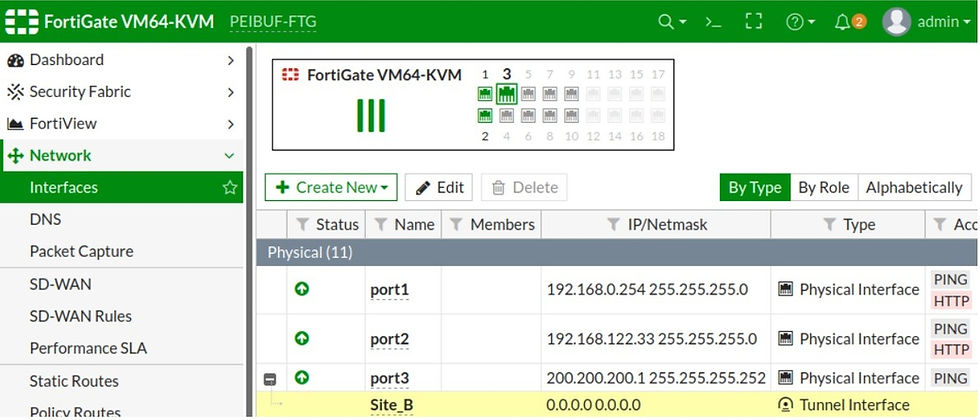Image resolution: width=980 pixels, height=420 pixels.
Task: Edit the selected interface
Action: tap(439, 188)
